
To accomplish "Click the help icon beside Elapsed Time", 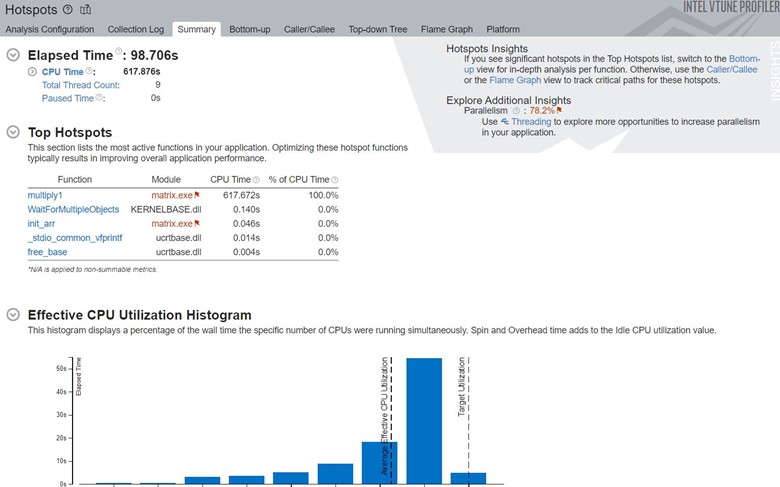I will tap(118, 51).
